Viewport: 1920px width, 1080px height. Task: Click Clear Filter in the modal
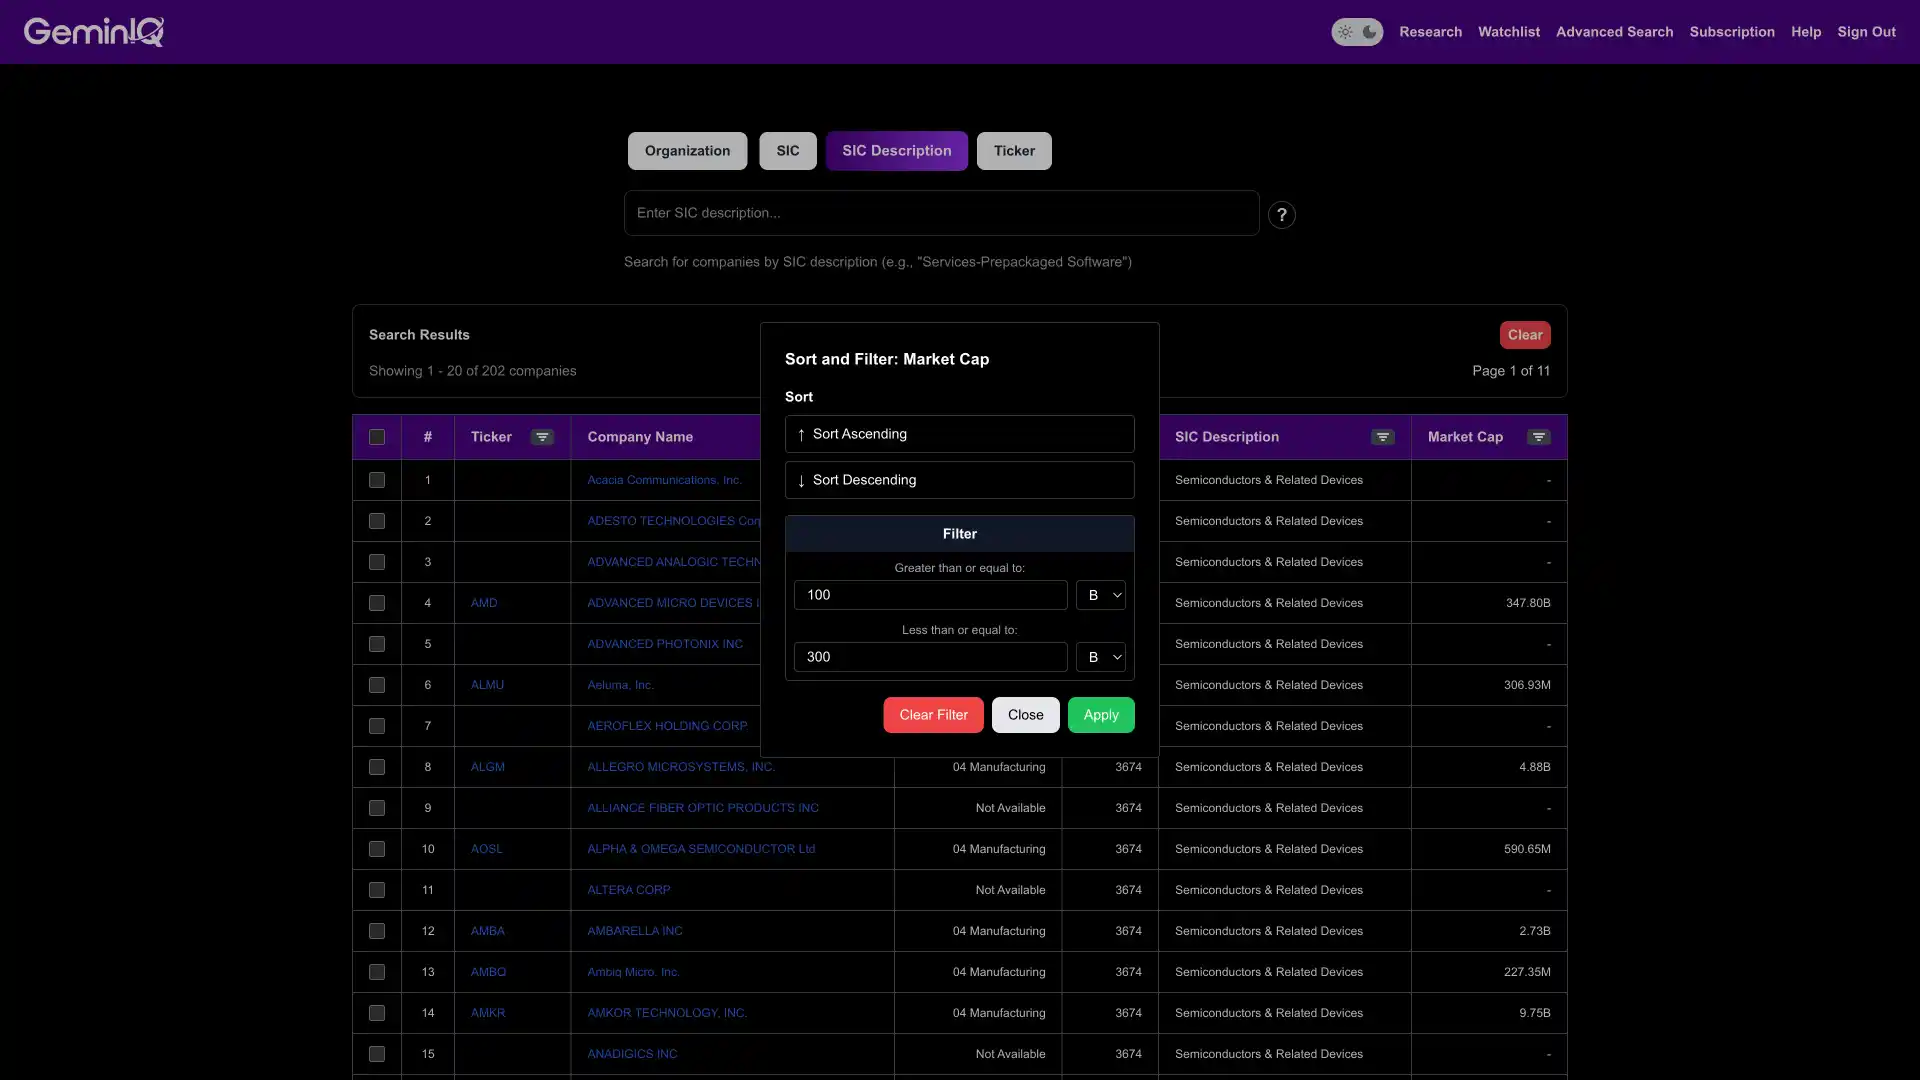(932, 715)
